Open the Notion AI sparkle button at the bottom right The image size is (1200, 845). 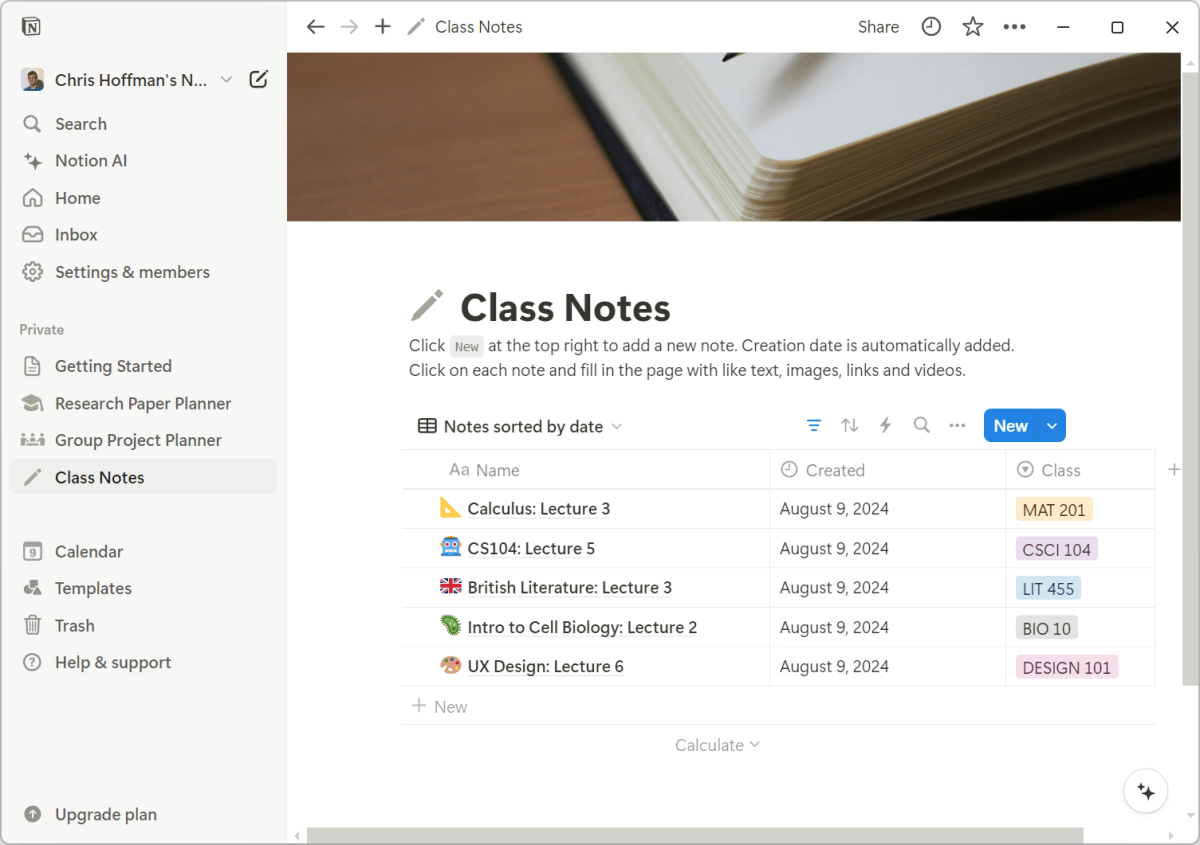pos(1146,792)
